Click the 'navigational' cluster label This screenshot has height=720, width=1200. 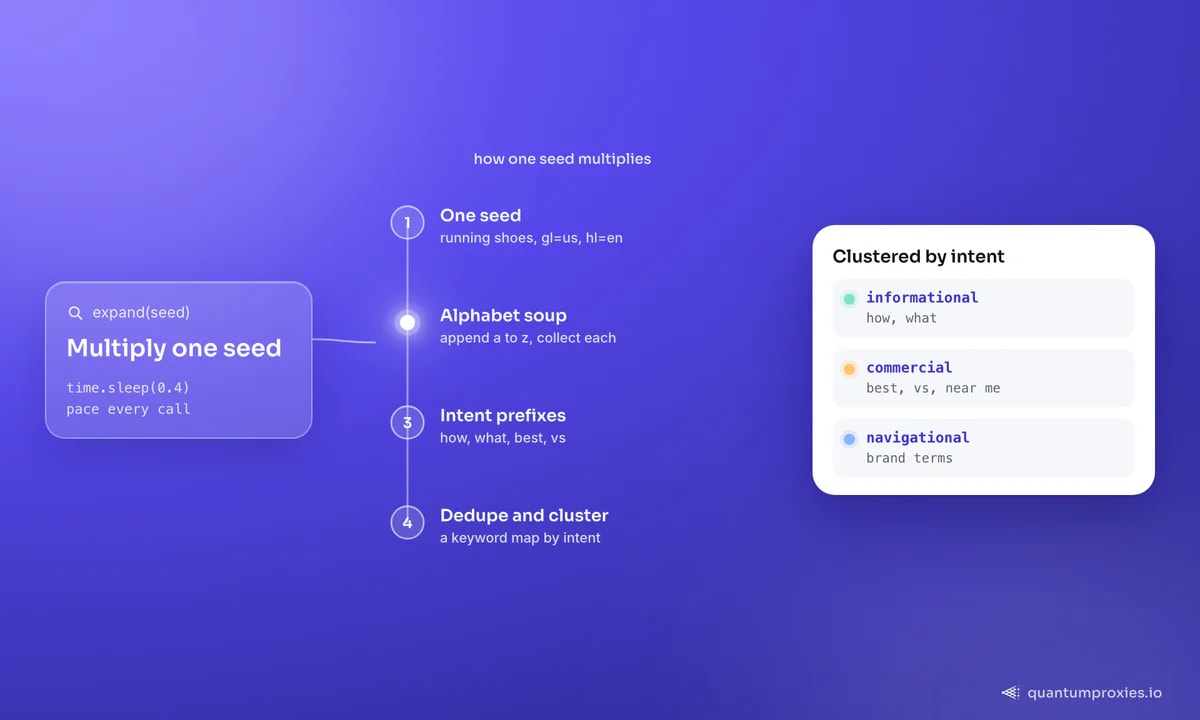(918, 438)
